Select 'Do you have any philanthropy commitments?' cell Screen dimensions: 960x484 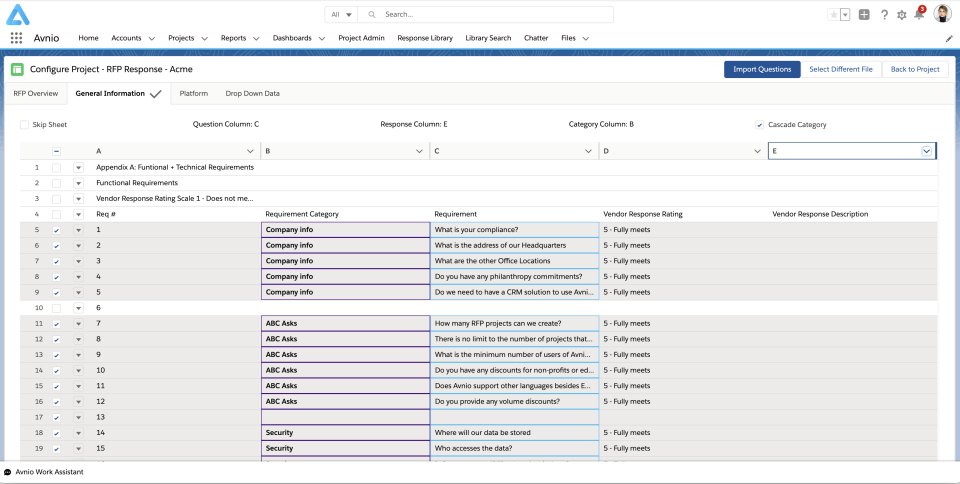[x=514, y=277]
